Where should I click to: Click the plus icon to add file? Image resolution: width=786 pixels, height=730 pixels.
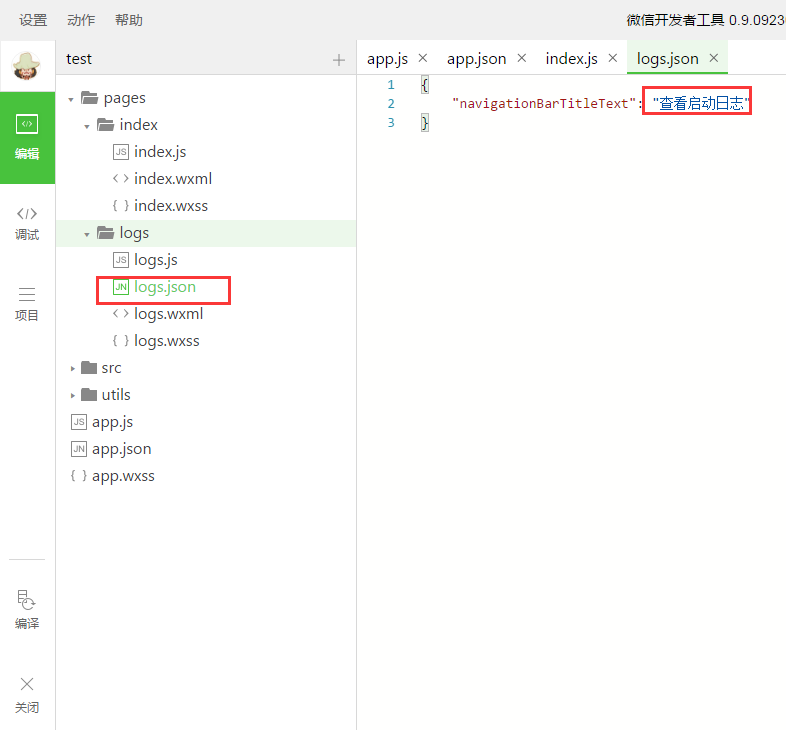(338, 60)
